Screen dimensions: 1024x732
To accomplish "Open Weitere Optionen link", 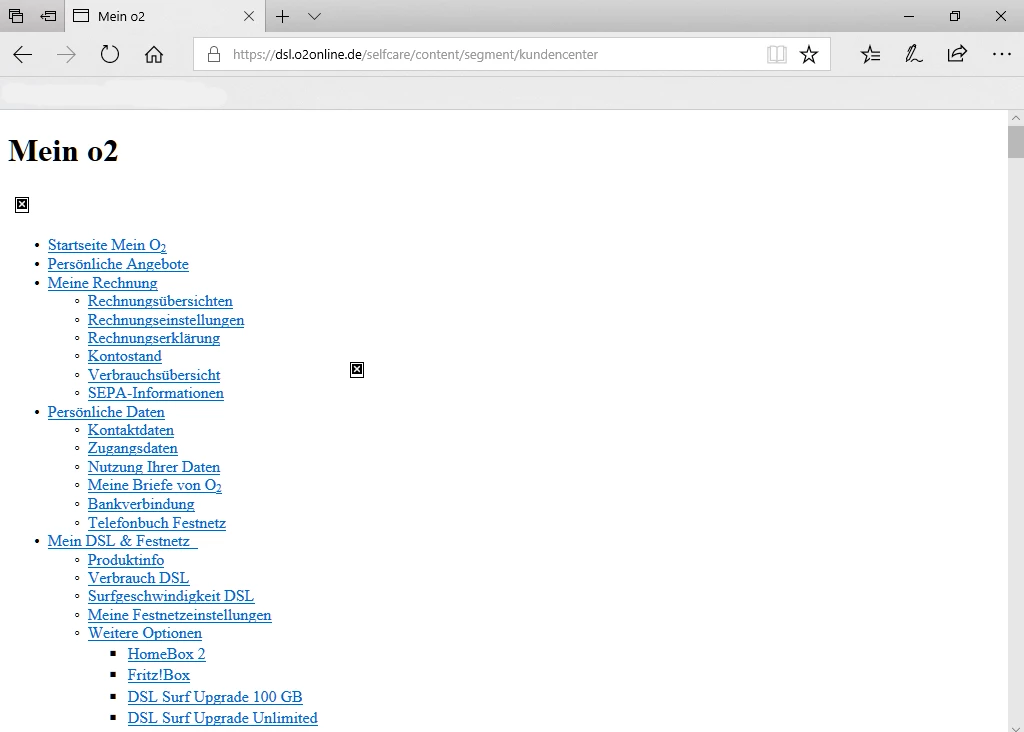I will tap(144, 633).
